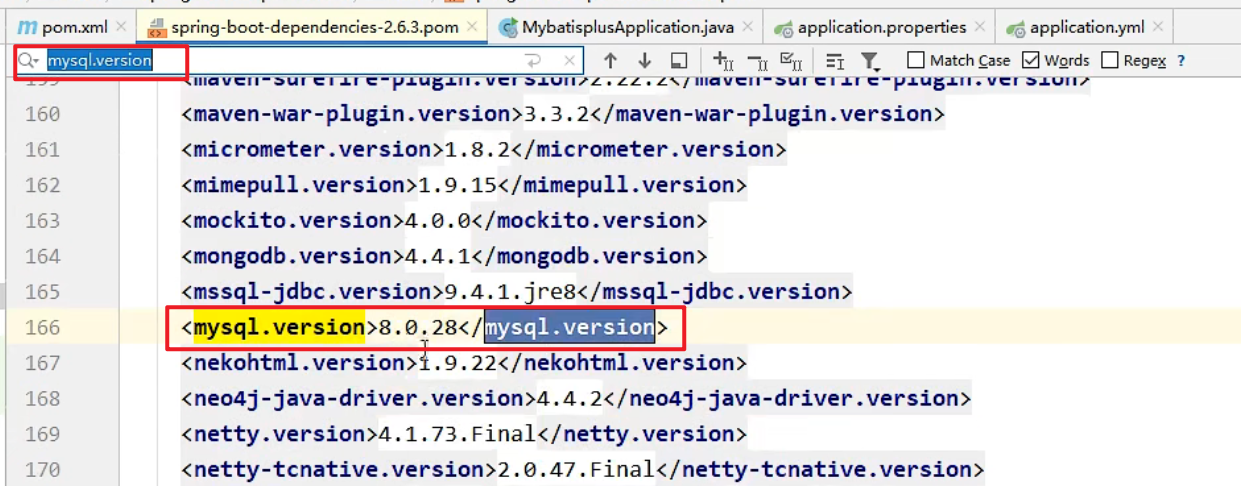Select all search occurrences
1241x486 pixels.
(x=791, y=61)
